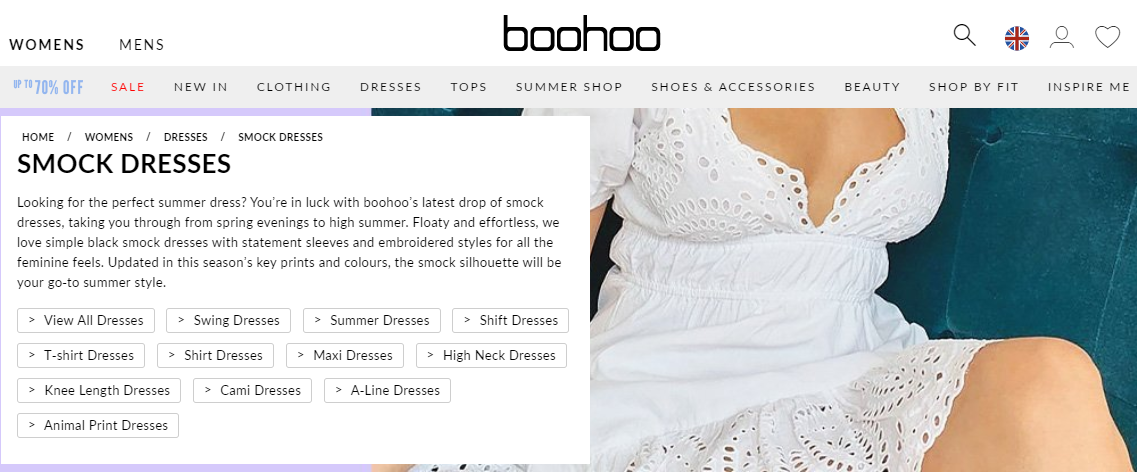The image size is (1137, 472).
Task: Select the View All Dresses button
Action: click(86, 320)
